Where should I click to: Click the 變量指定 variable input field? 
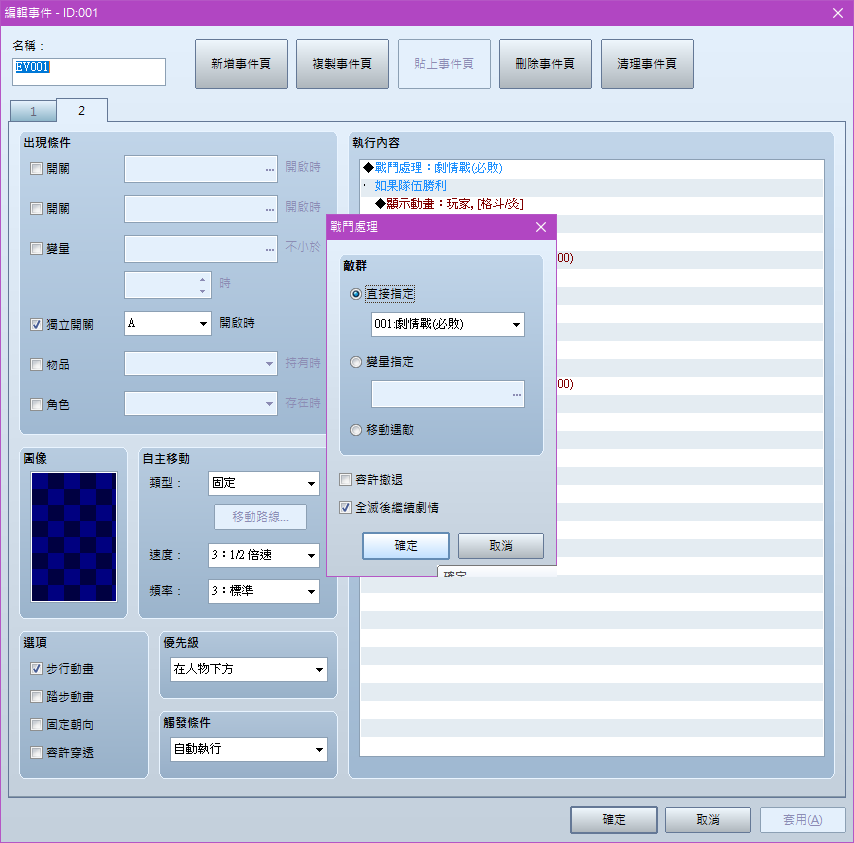pos(448,394)
